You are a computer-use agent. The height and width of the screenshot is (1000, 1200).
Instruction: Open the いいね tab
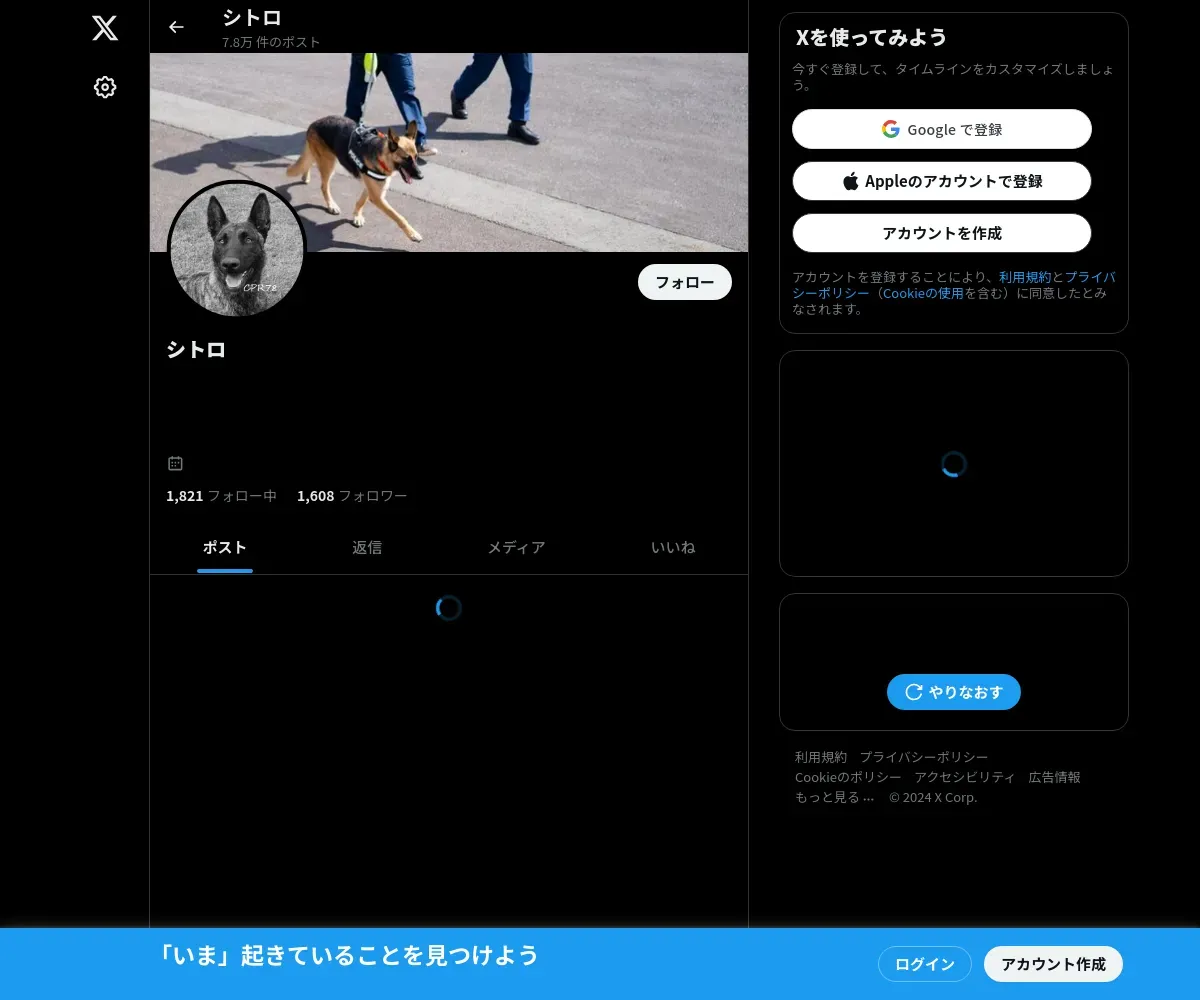[x=673, y=548]
